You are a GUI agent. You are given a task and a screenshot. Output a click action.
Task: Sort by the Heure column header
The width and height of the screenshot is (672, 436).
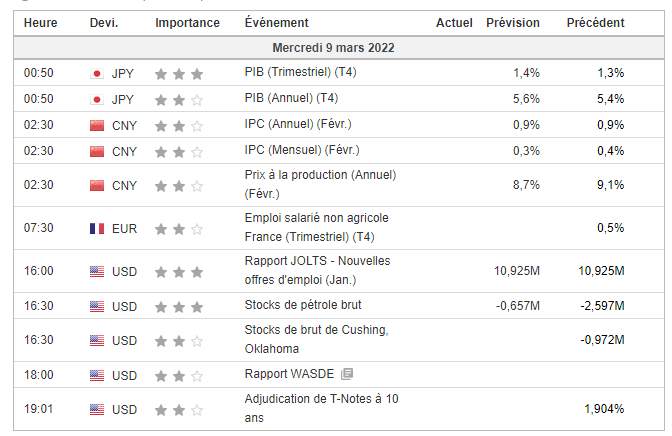(40, 23)
